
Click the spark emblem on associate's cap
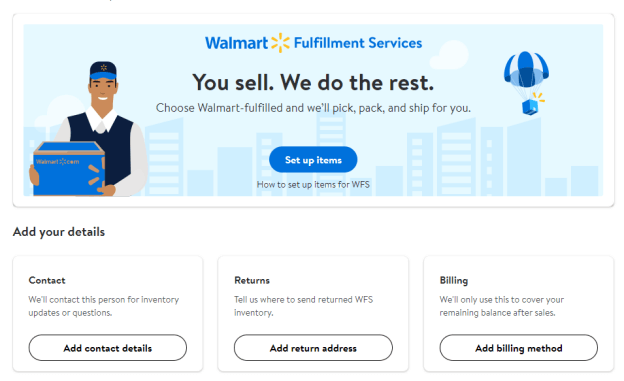pyautogui.click(x=103, y=67)
